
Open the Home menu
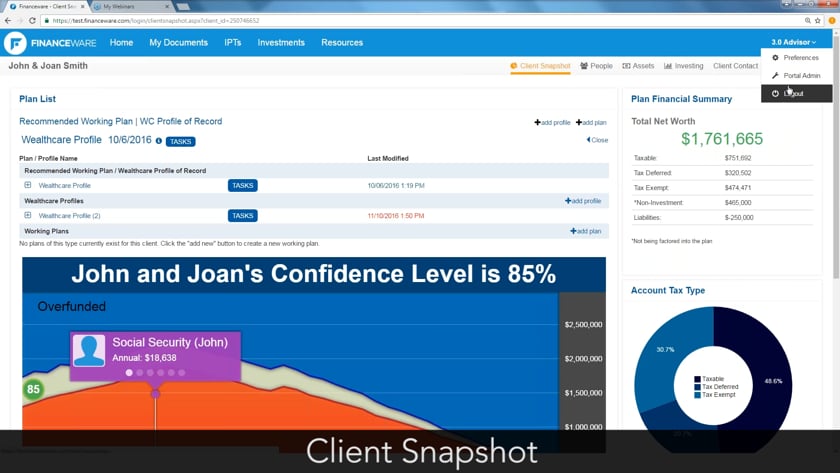122,43
